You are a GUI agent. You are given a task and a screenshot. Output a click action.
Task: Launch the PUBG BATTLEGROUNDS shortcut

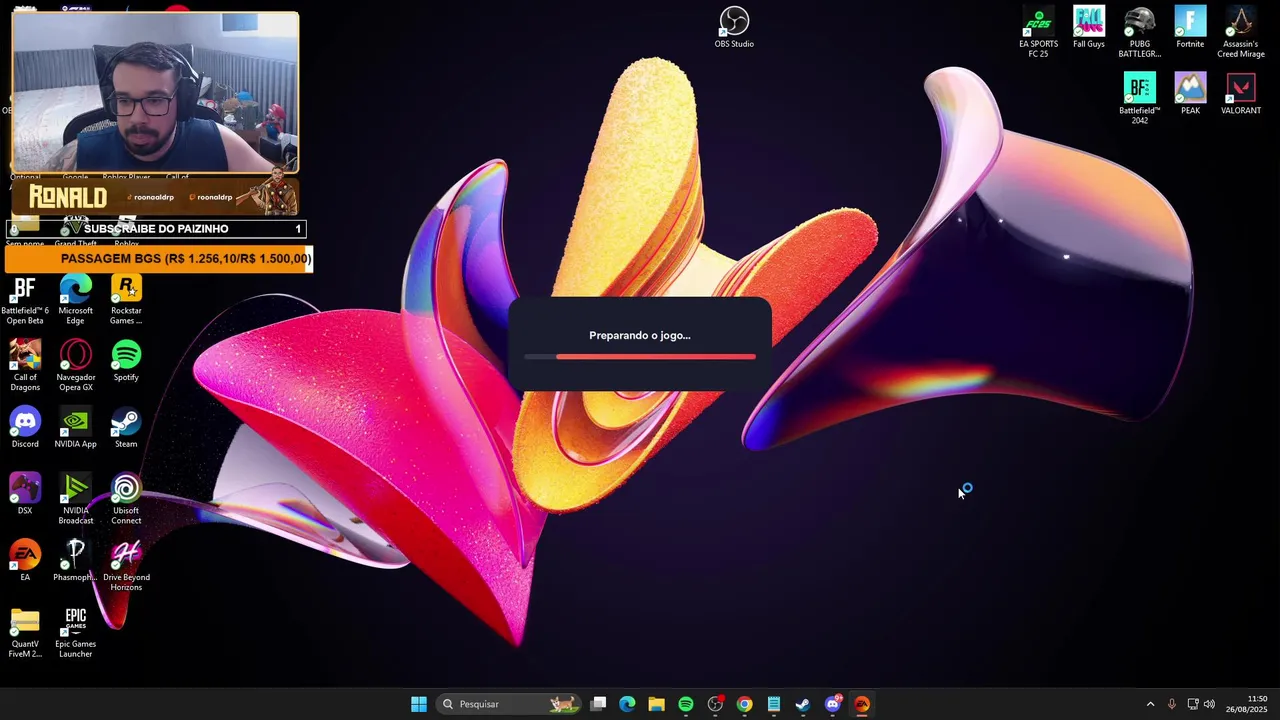tap(1139, 32)
